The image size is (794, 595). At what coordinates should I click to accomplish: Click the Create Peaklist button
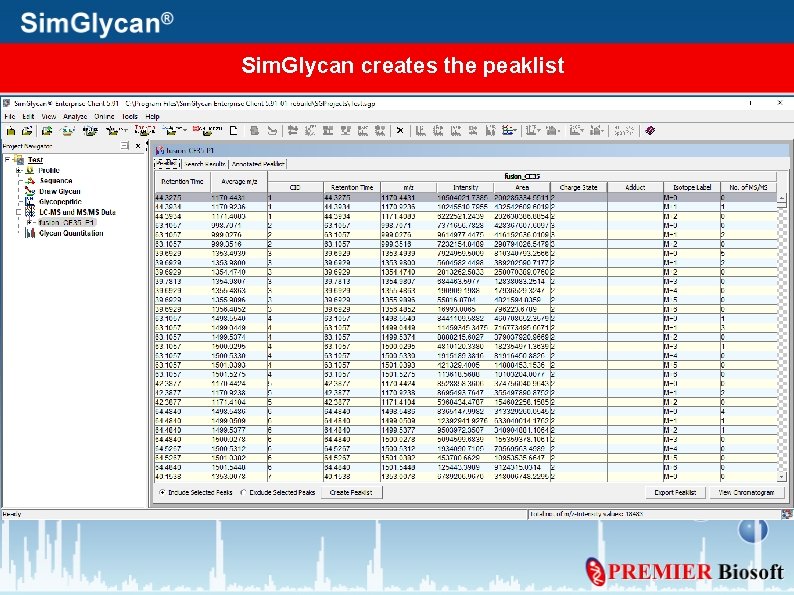(351, 492)
